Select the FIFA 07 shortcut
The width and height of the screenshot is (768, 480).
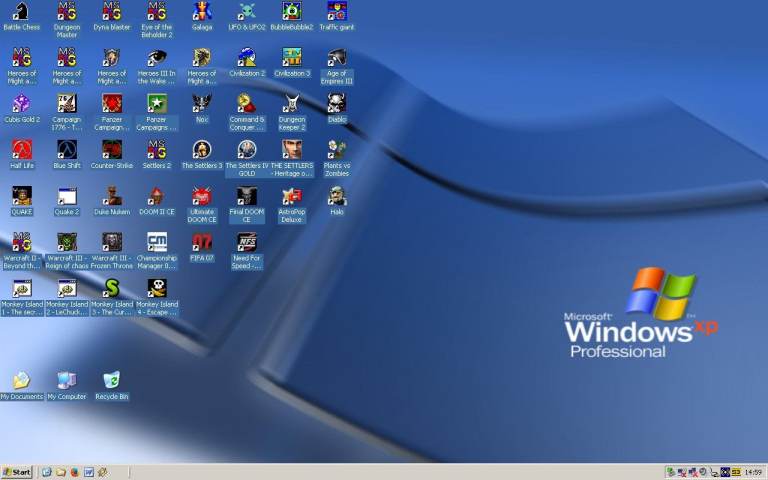[x=202, y=242]
